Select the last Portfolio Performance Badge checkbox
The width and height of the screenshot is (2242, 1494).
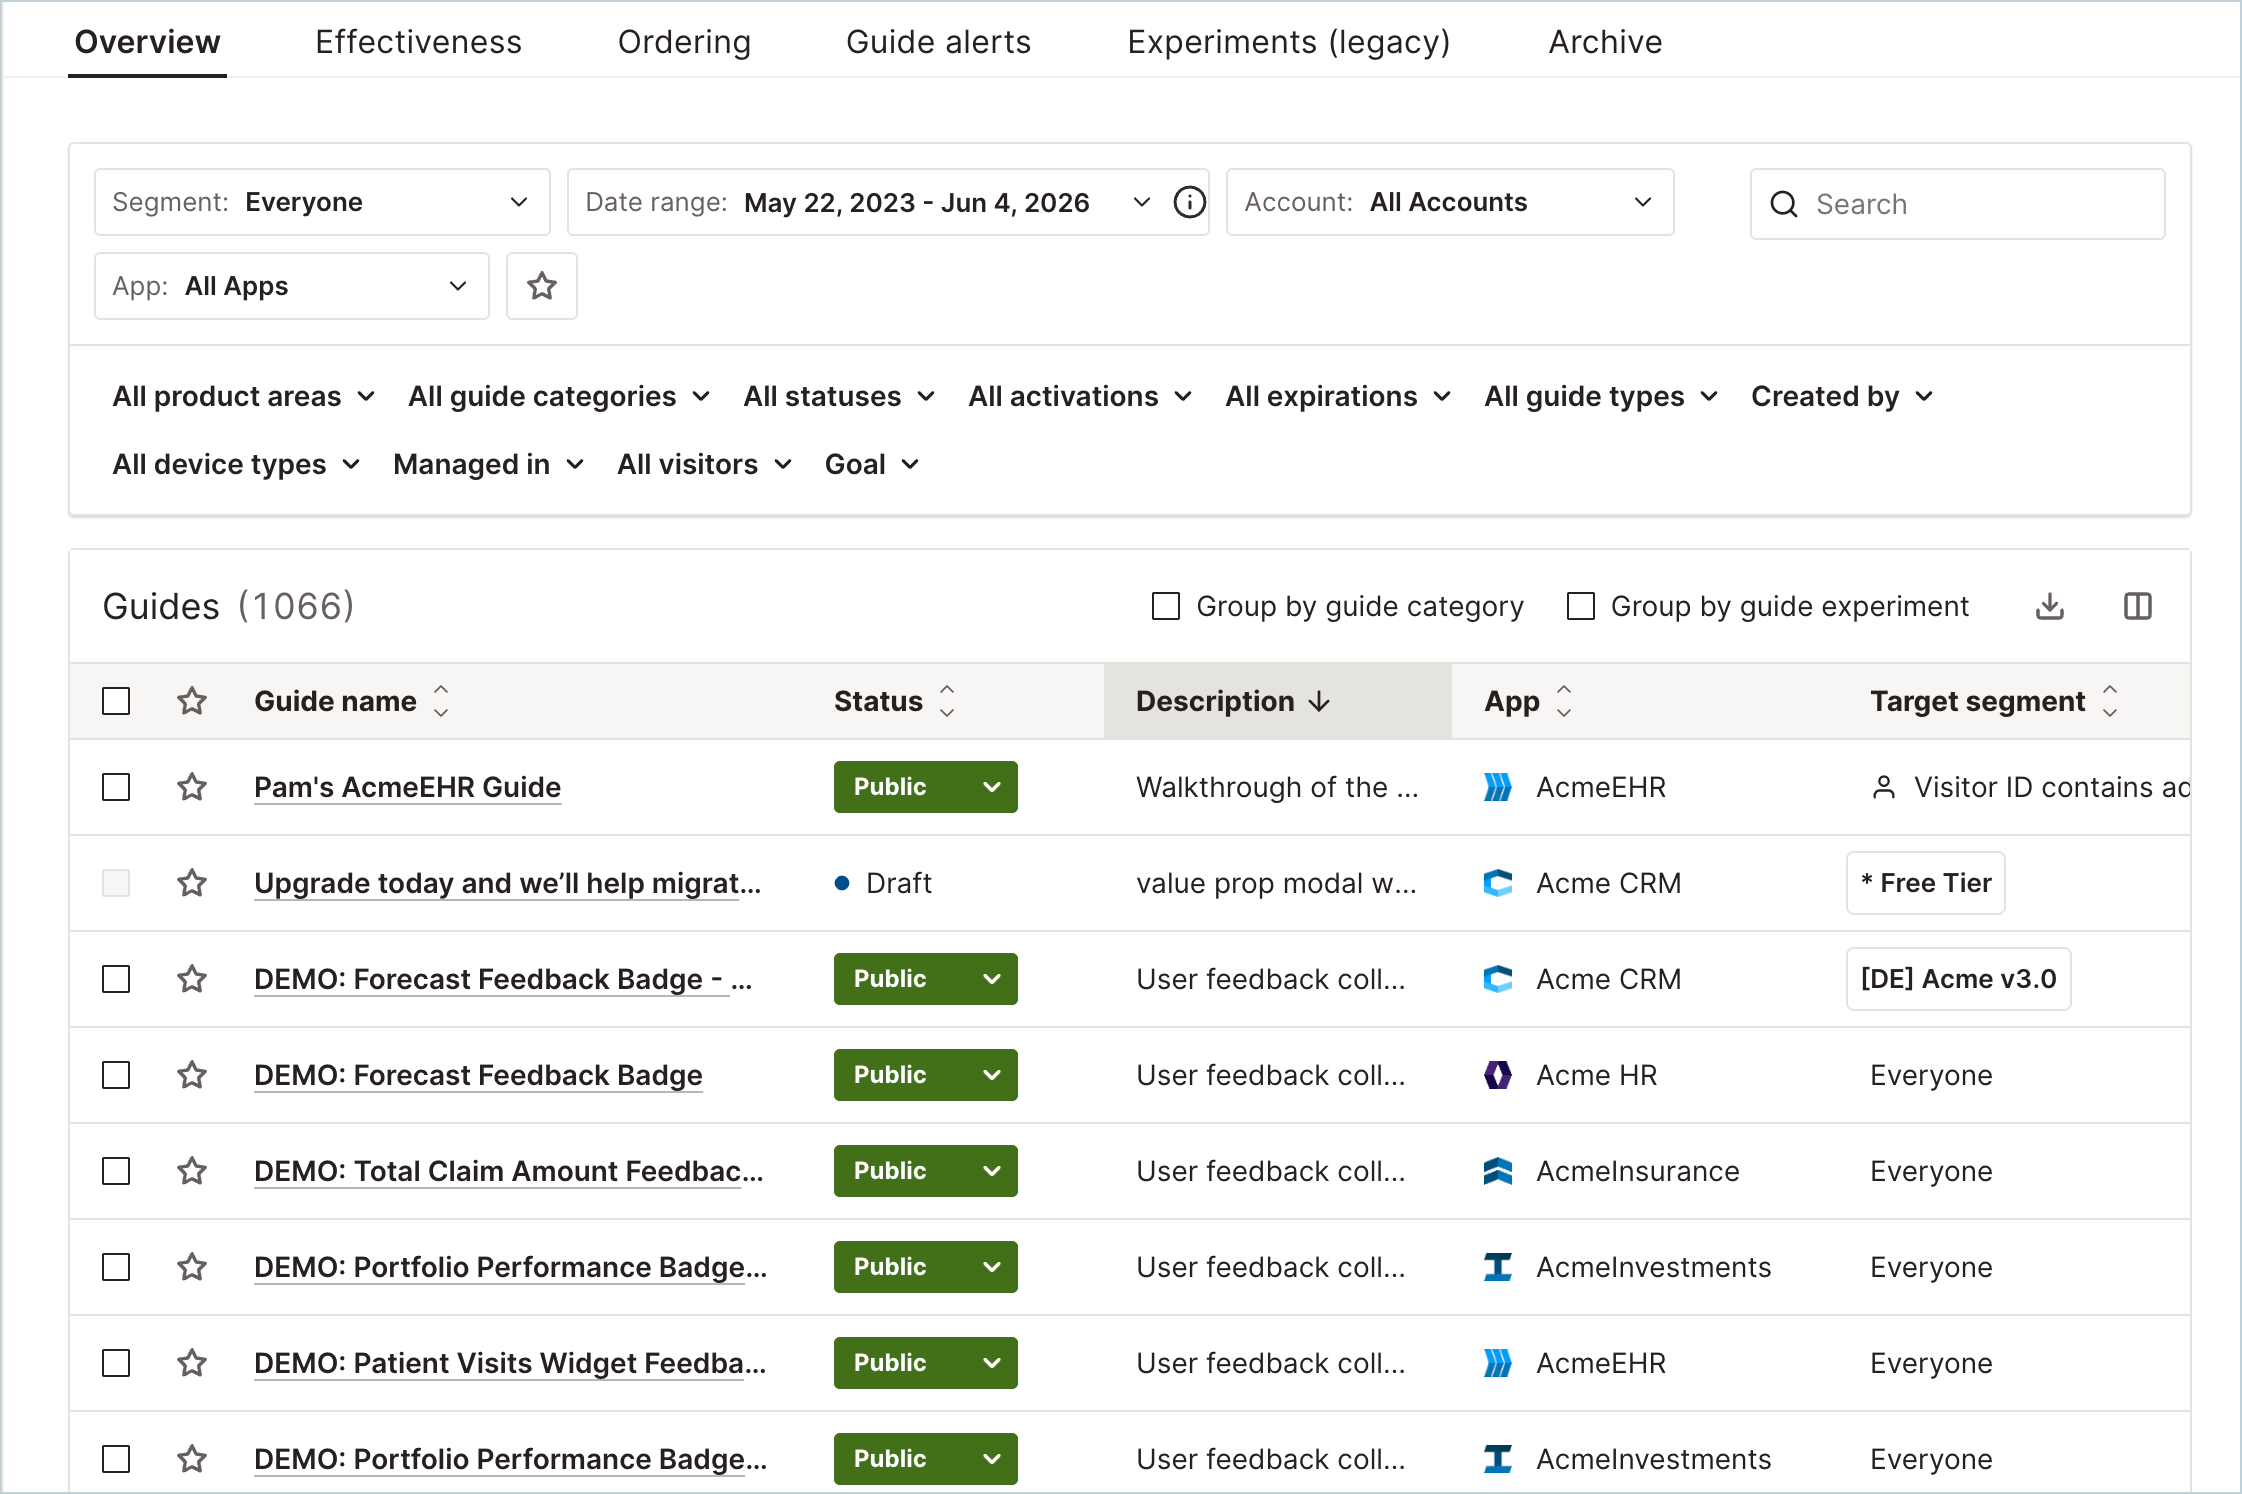tap(116, 1459)
